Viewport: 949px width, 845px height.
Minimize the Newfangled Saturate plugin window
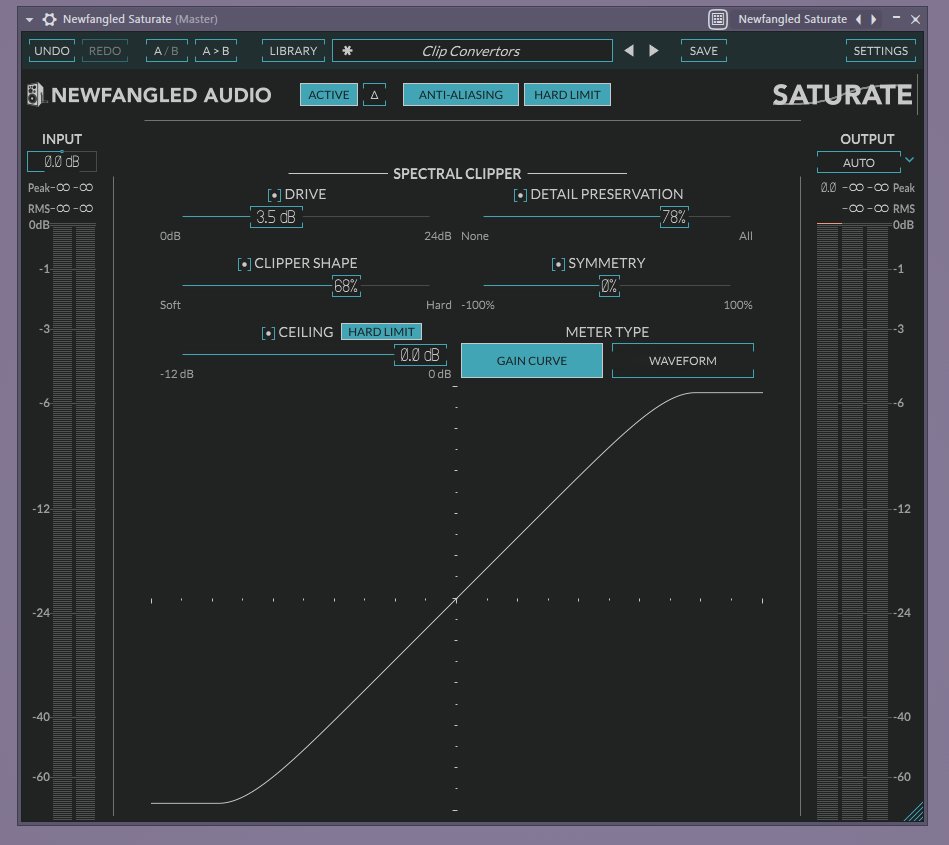coord(896,18)
